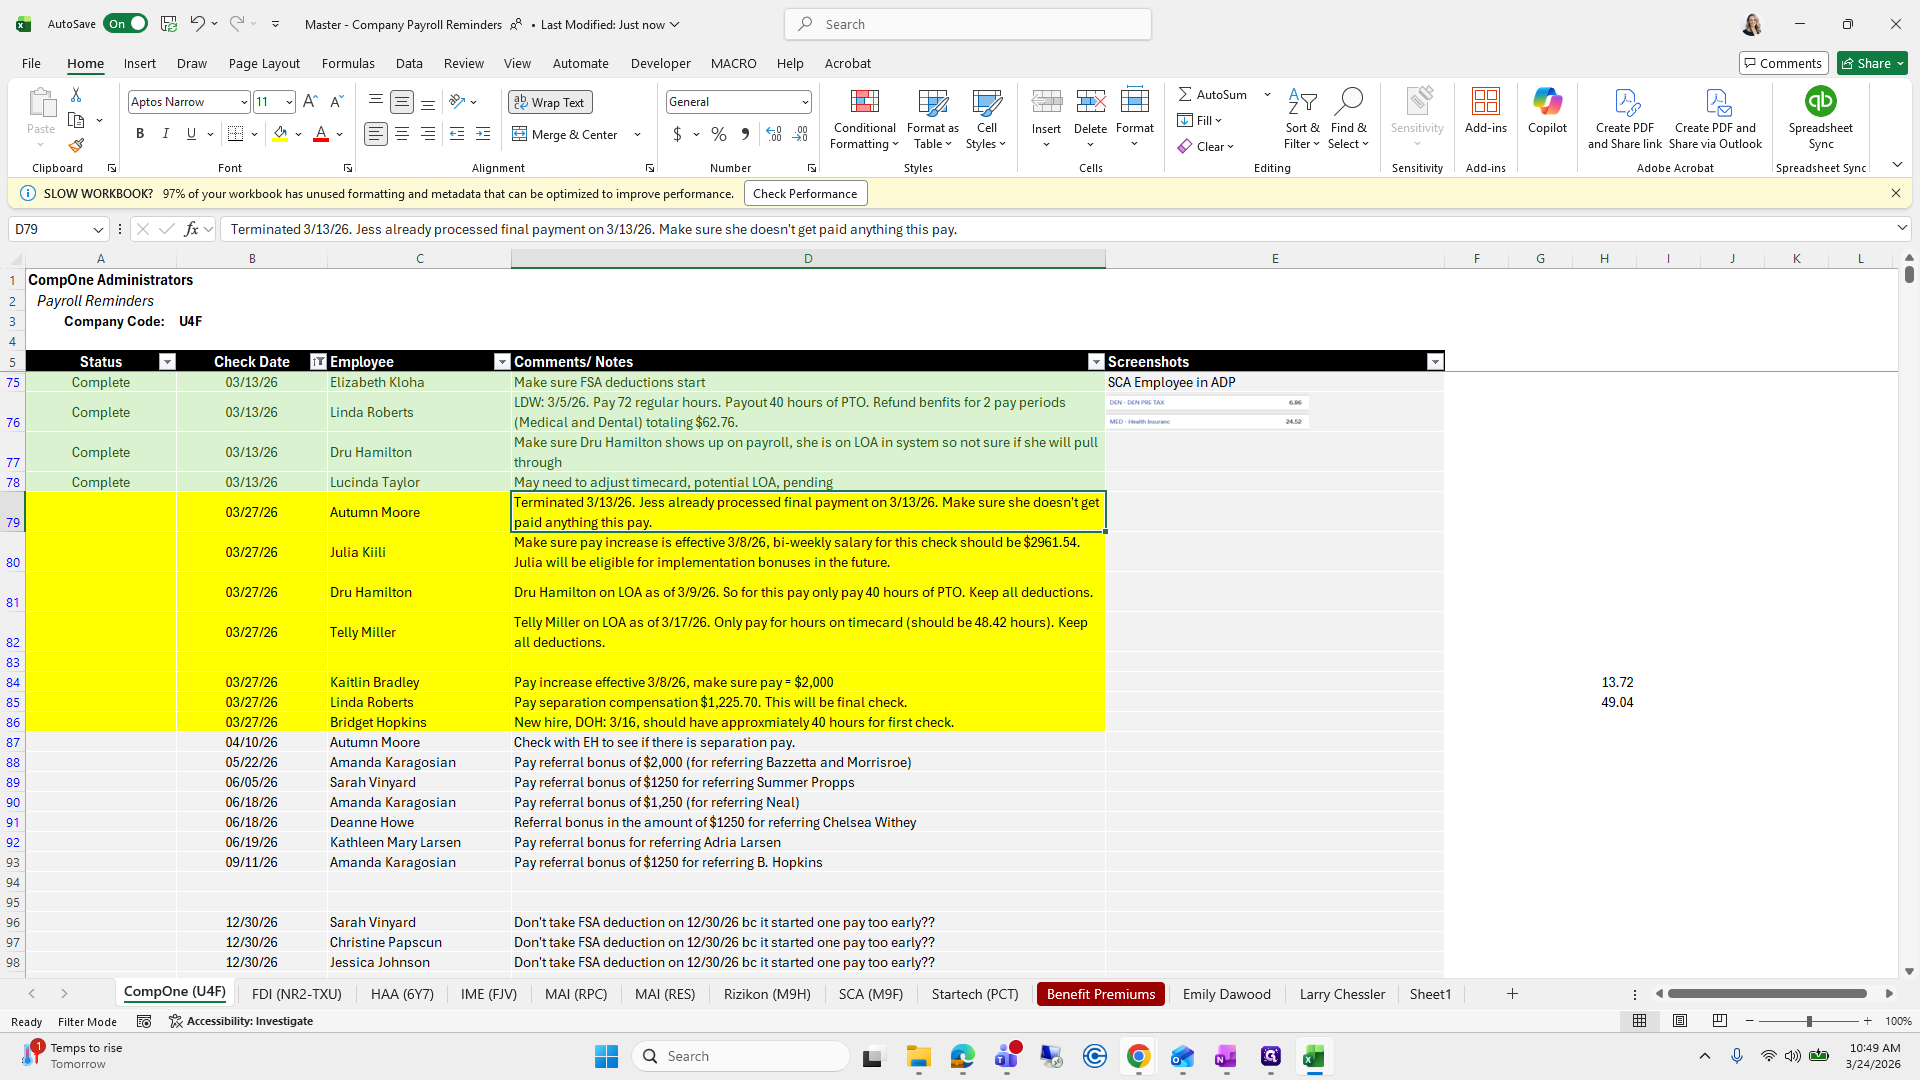Open the MACRO ribbon tab
Image resolution: width=1920 pixels, height=1080 pixels.
(x=733, y=63)
